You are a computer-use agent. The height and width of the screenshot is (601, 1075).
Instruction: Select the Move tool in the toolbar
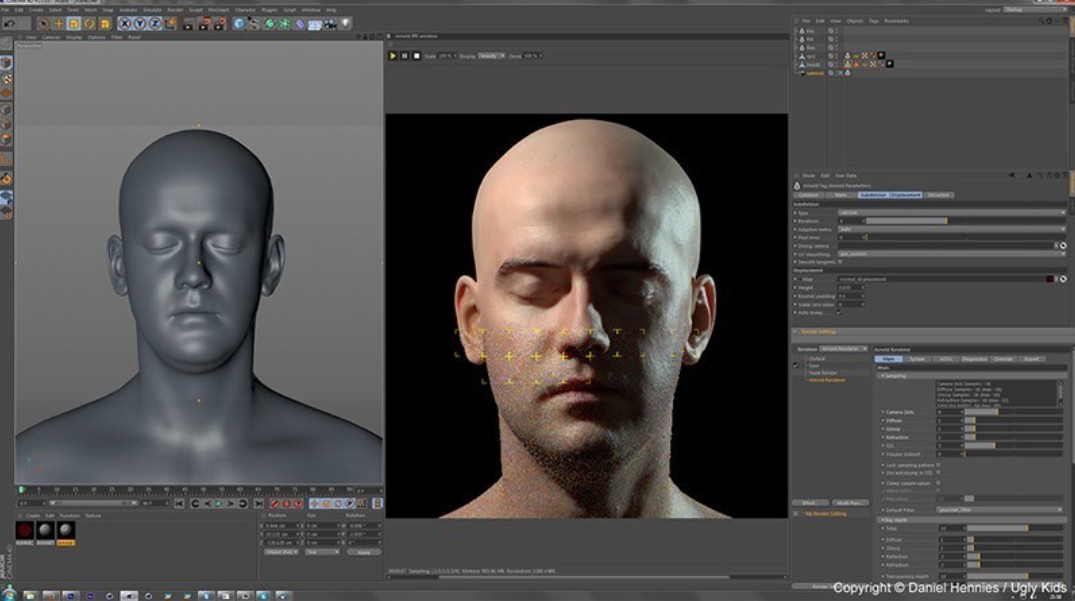[58, 23]
